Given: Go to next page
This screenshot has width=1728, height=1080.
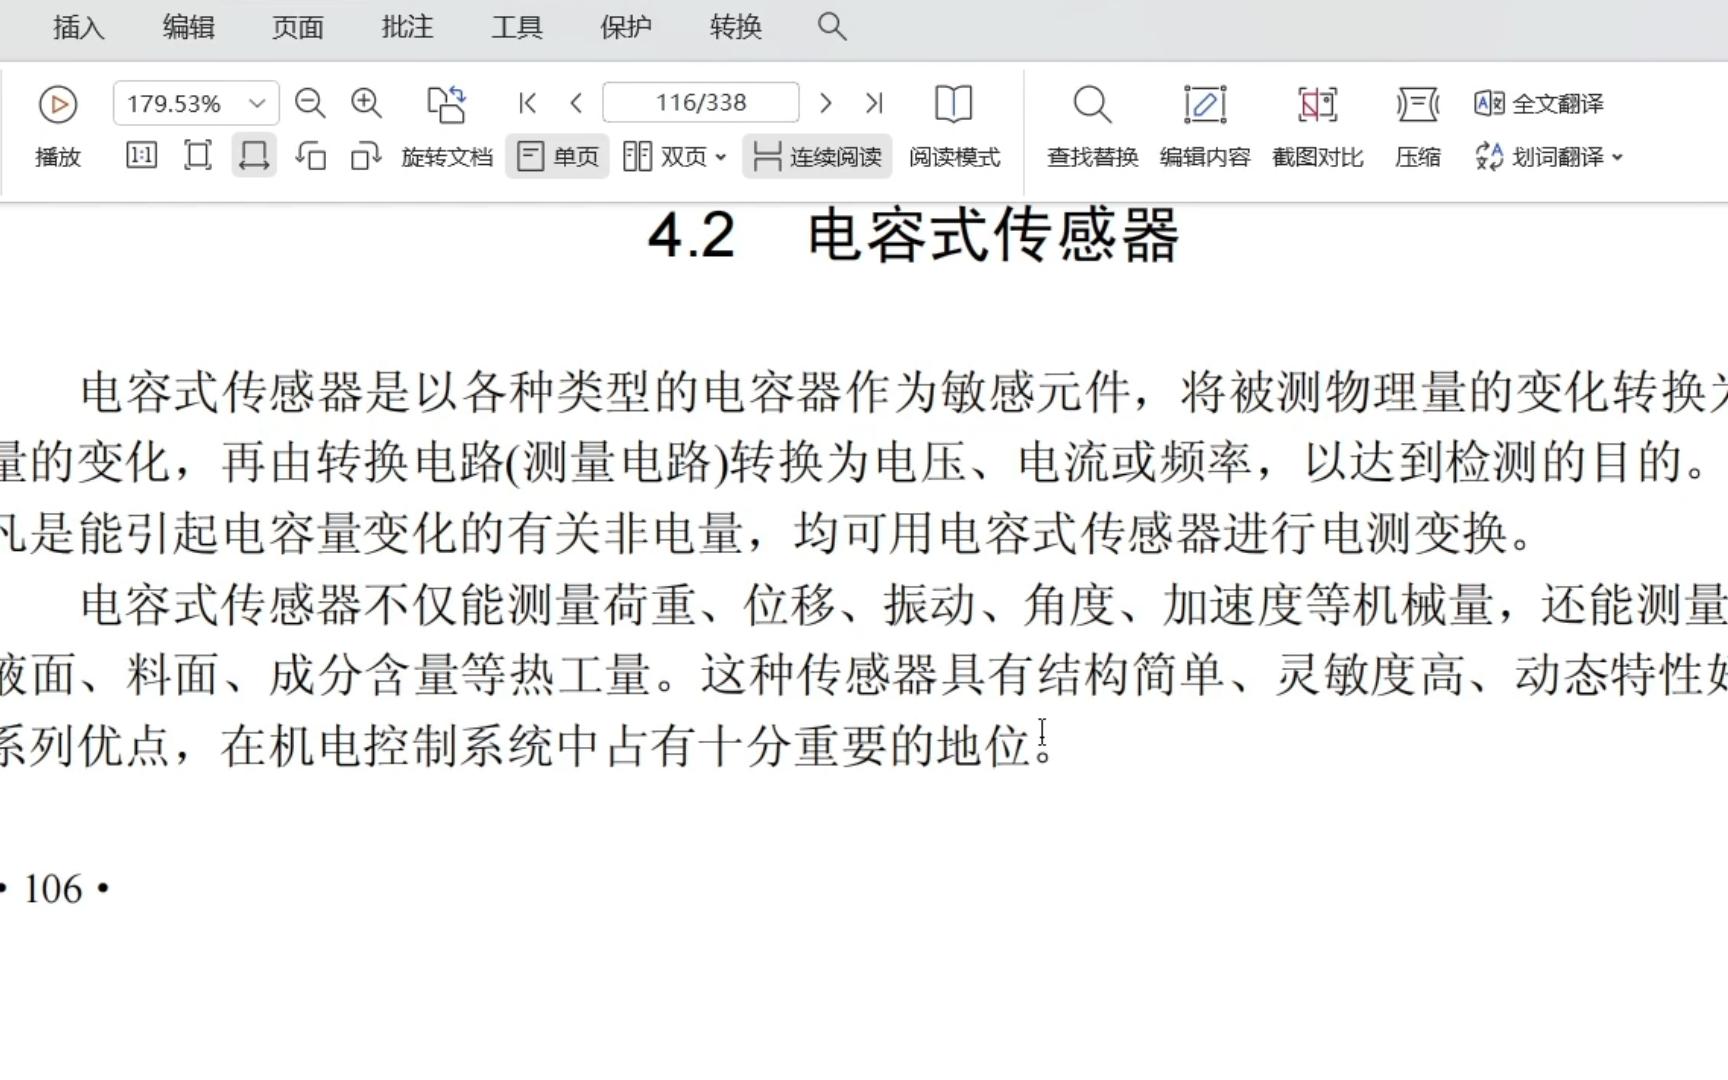Looking at the screenshot, I should click(x=825, y=103).
